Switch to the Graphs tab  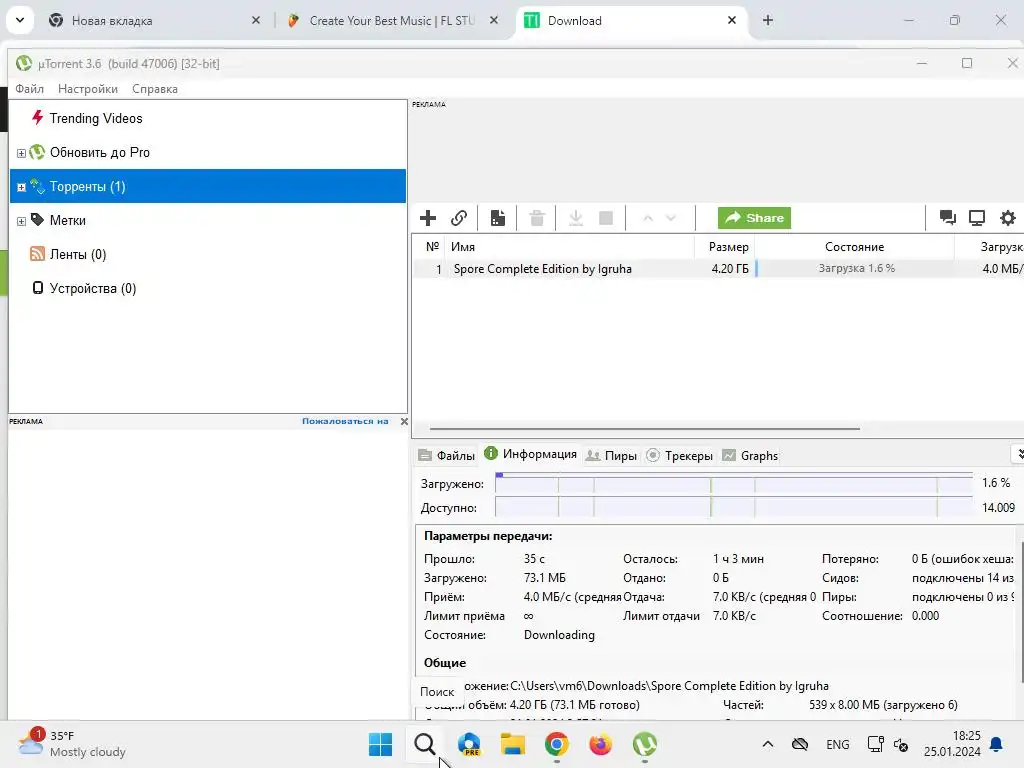point(750,455)
